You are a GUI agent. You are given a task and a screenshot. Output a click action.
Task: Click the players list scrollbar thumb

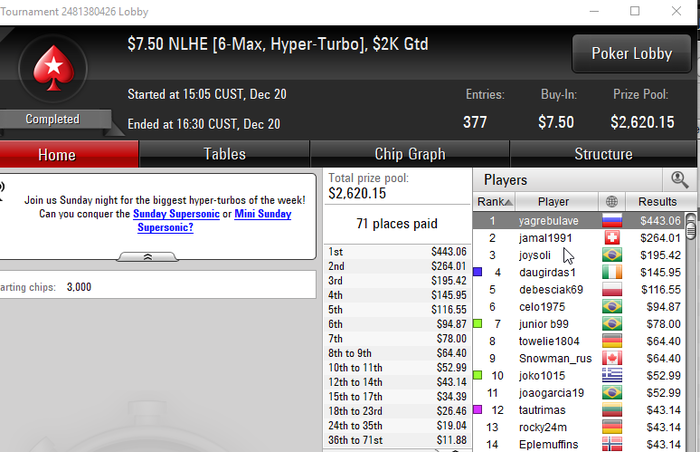tap(691, 229)
